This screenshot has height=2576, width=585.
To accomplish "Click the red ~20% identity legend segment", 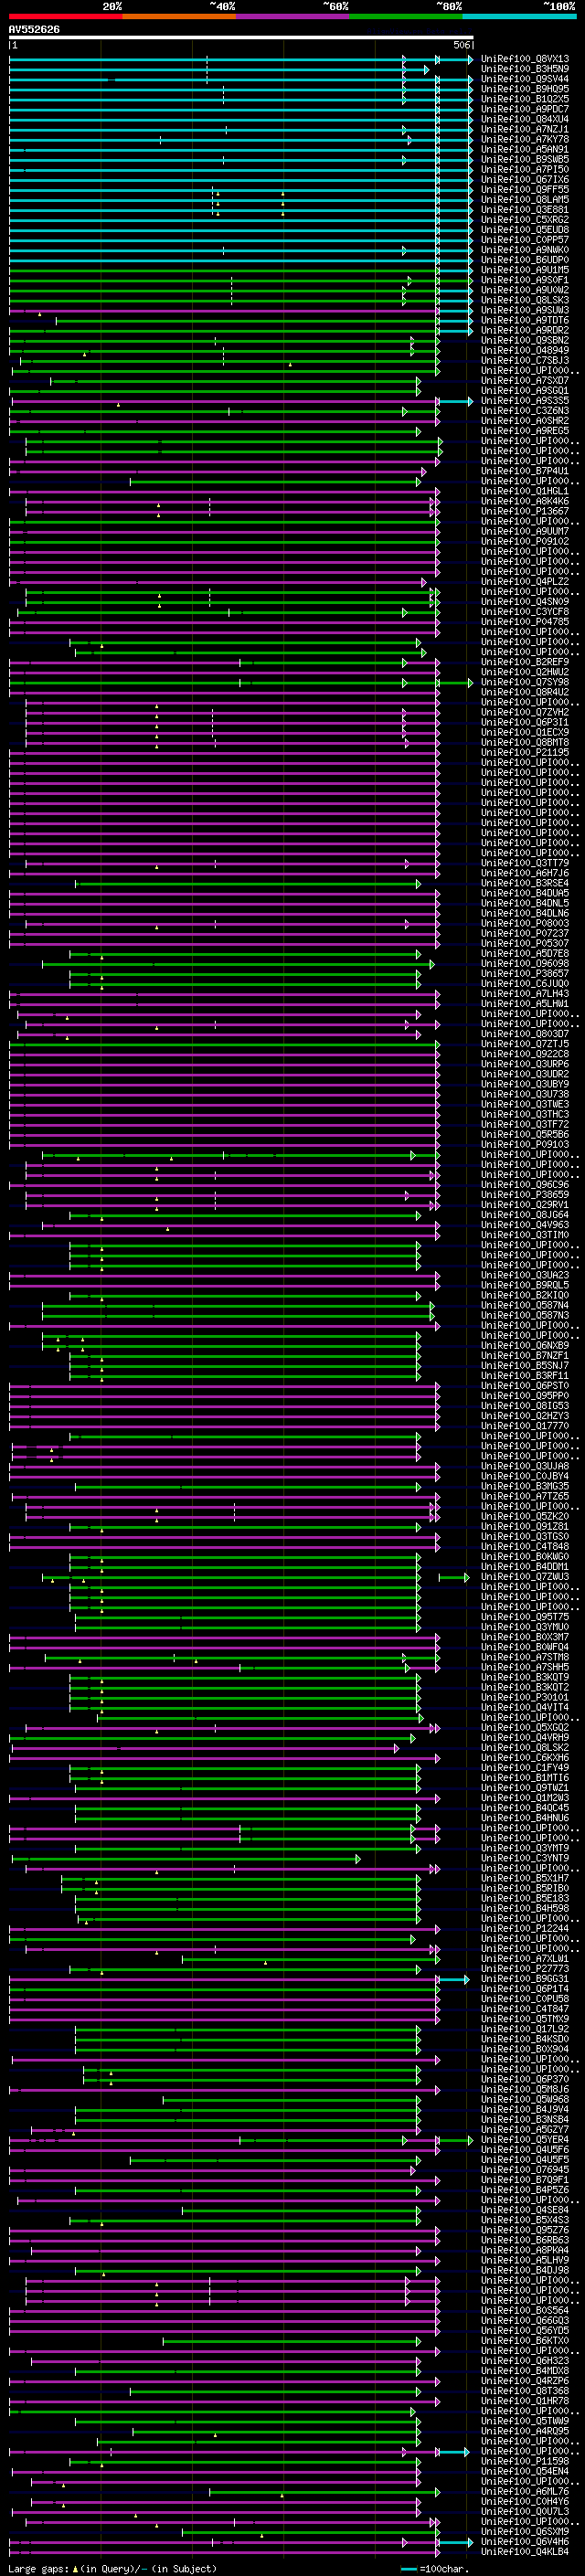I will click(x=65, y=17).
